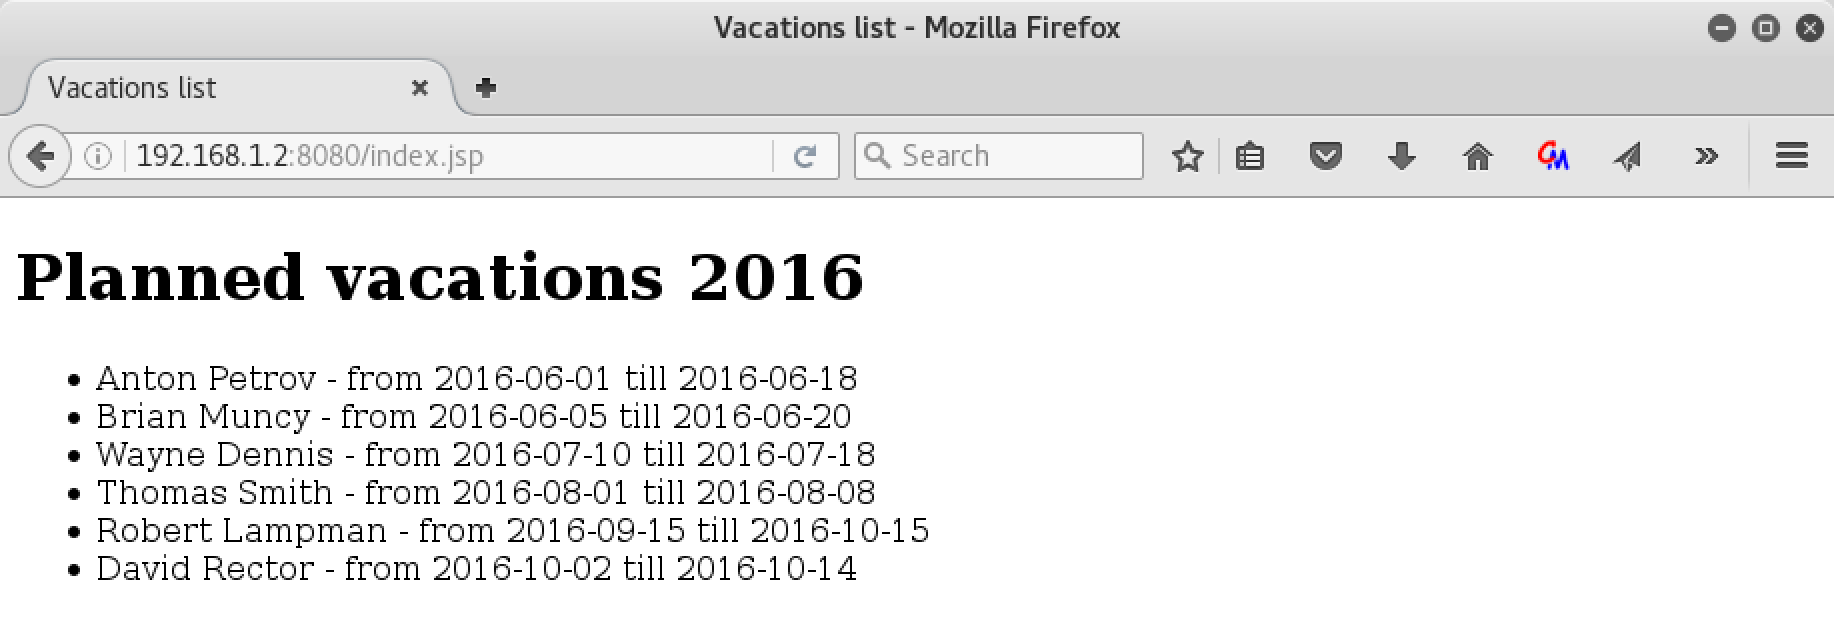This screenshot has height=640, width=1834.
Task: Click the paper plane send-tab icon
Action: coord(1628,156)
